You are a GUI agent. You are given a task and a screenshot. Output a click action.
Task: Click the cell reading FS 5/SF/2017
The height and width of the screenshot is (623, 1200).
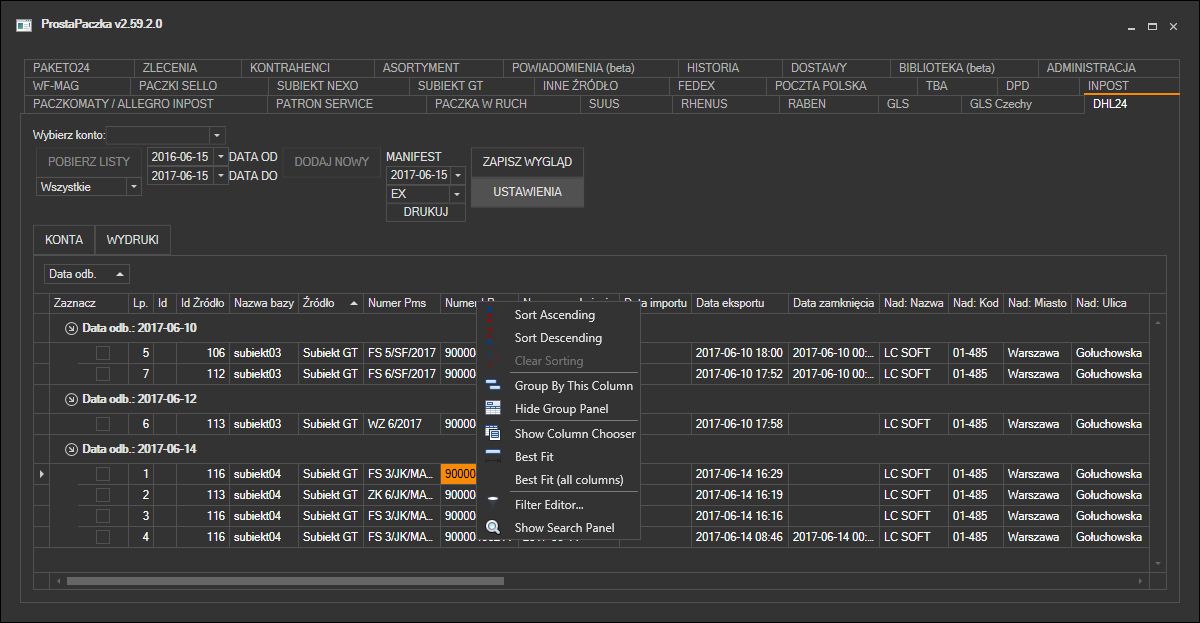coord(402,352)
